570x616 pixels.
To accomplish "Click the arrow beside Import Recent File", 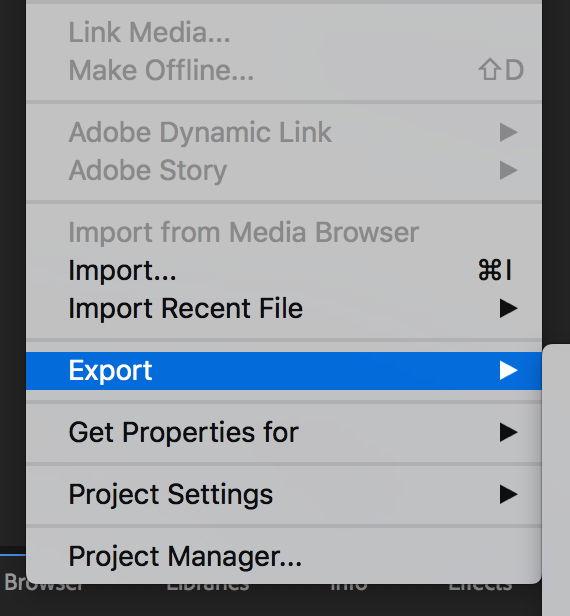I will [x=508, y=308].
